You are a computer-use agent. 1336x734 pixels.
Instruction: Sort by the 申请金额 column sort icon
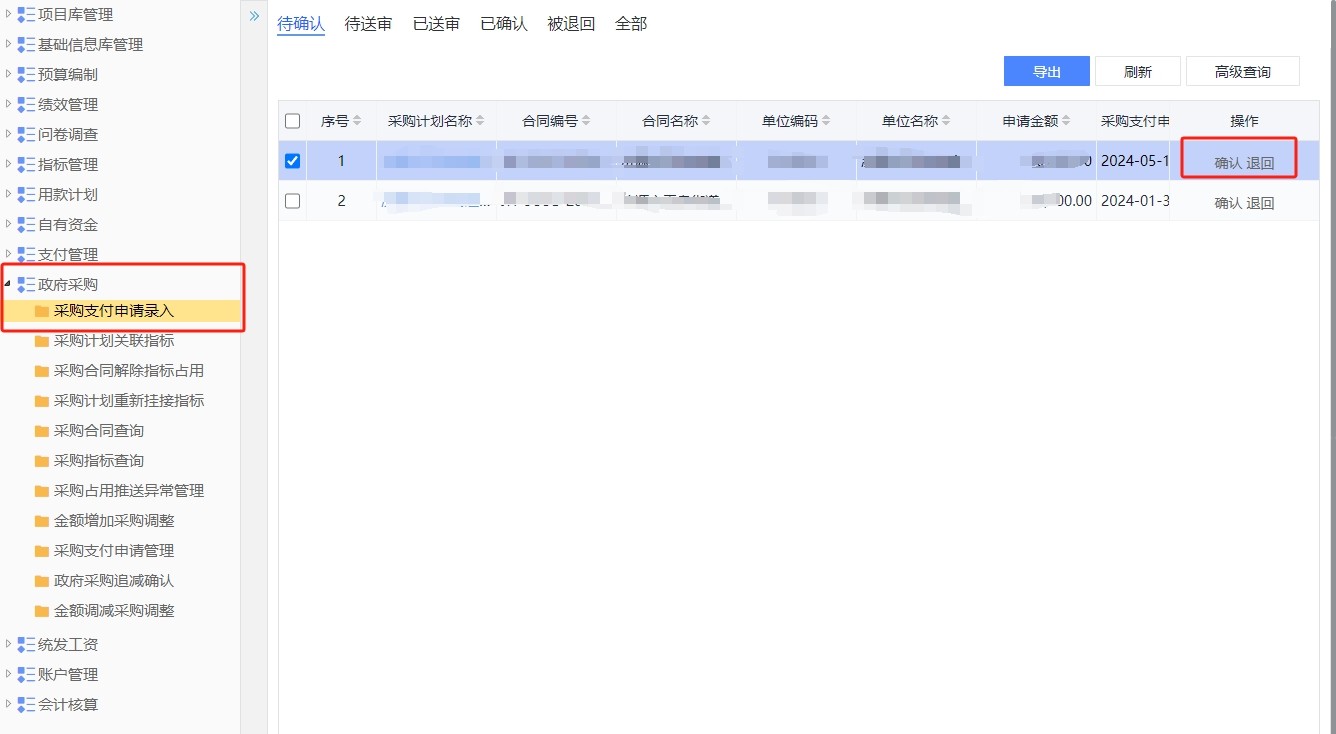[x=1066, y=121]
